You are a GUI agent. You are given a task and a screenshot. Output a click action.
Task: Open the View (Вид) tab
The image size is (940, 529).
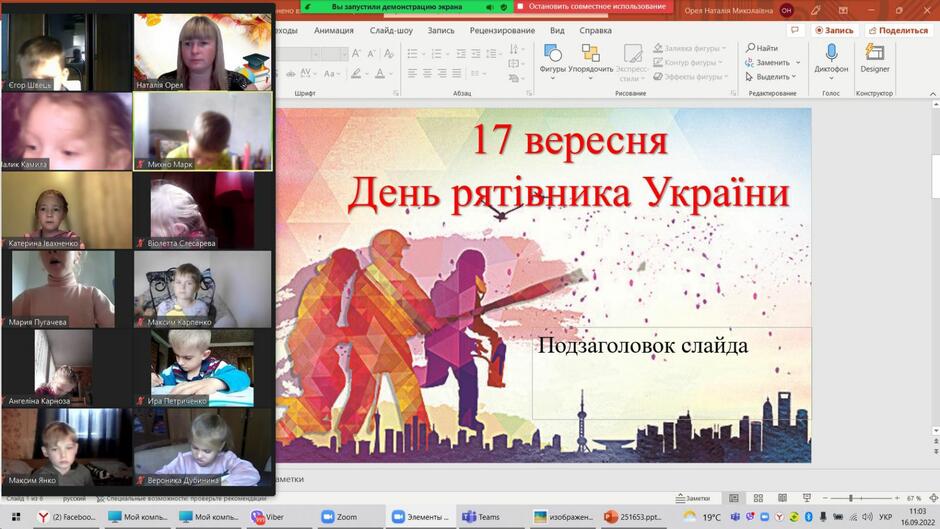pos(557,30)
